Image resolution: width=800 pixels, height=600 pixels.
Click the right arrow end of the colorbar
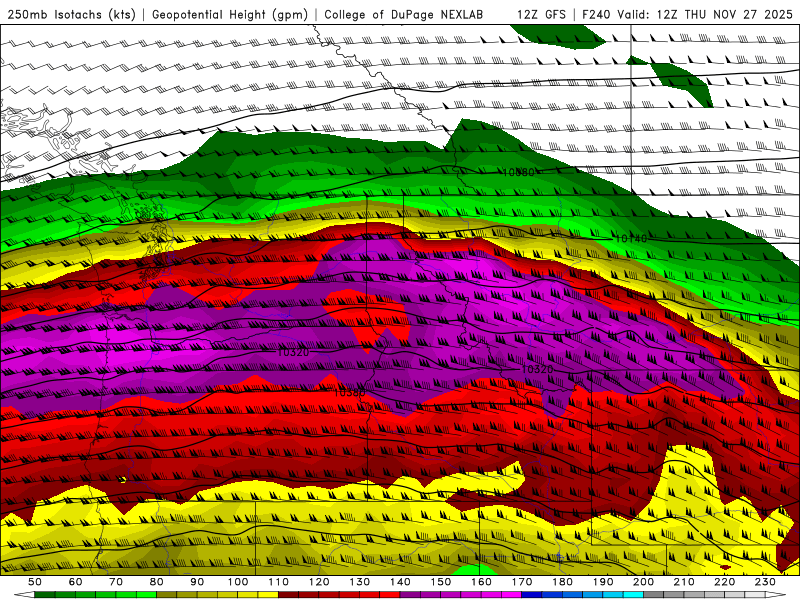pyautogui.click(x=776, y=594)
